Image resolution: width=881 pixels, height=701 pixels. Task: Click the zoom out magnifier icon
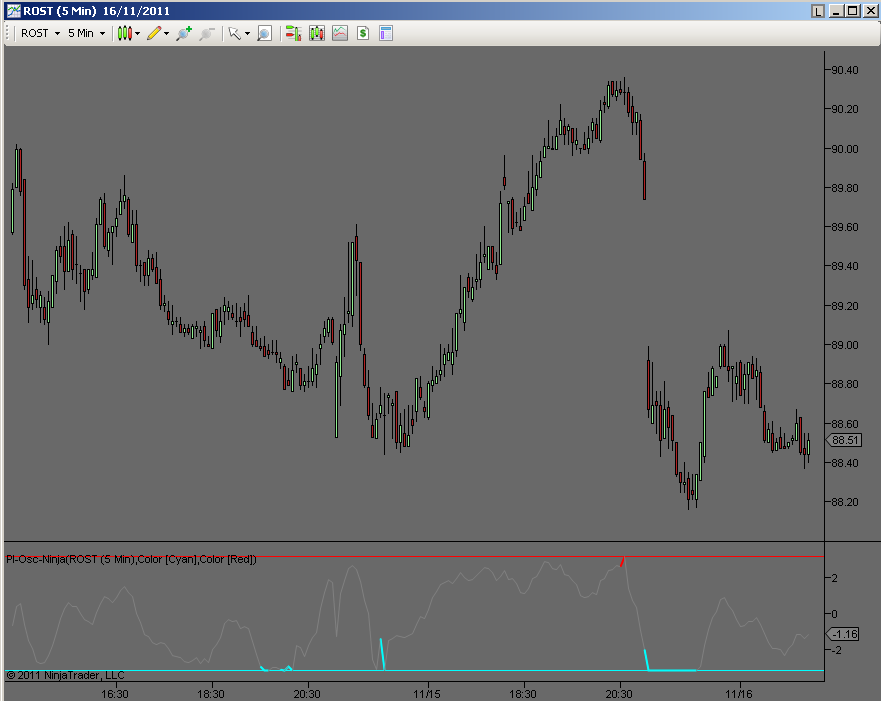pyautogui.click(x=207, y=33)
